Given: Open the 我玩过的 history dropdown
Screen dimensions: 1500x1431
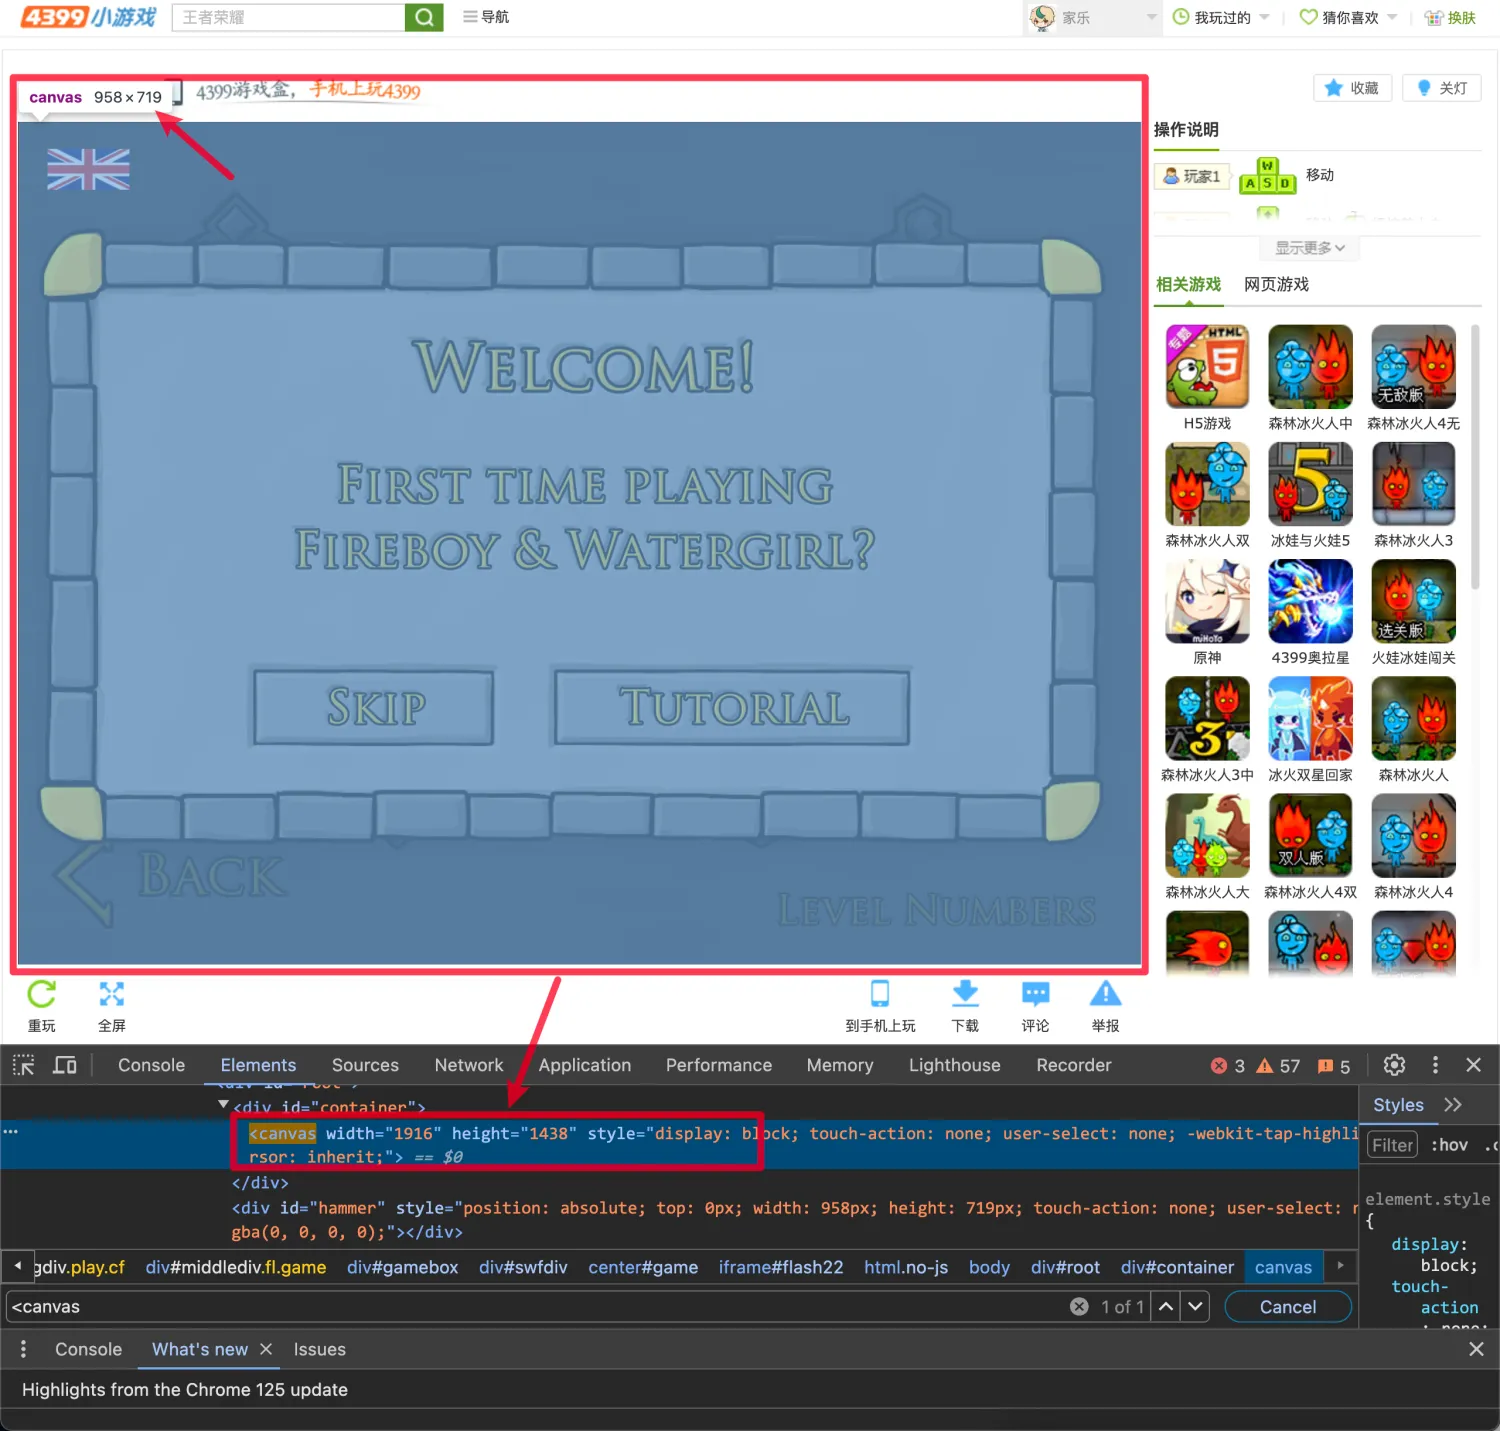Looking at the screenshot, I should click(1221, 17).
